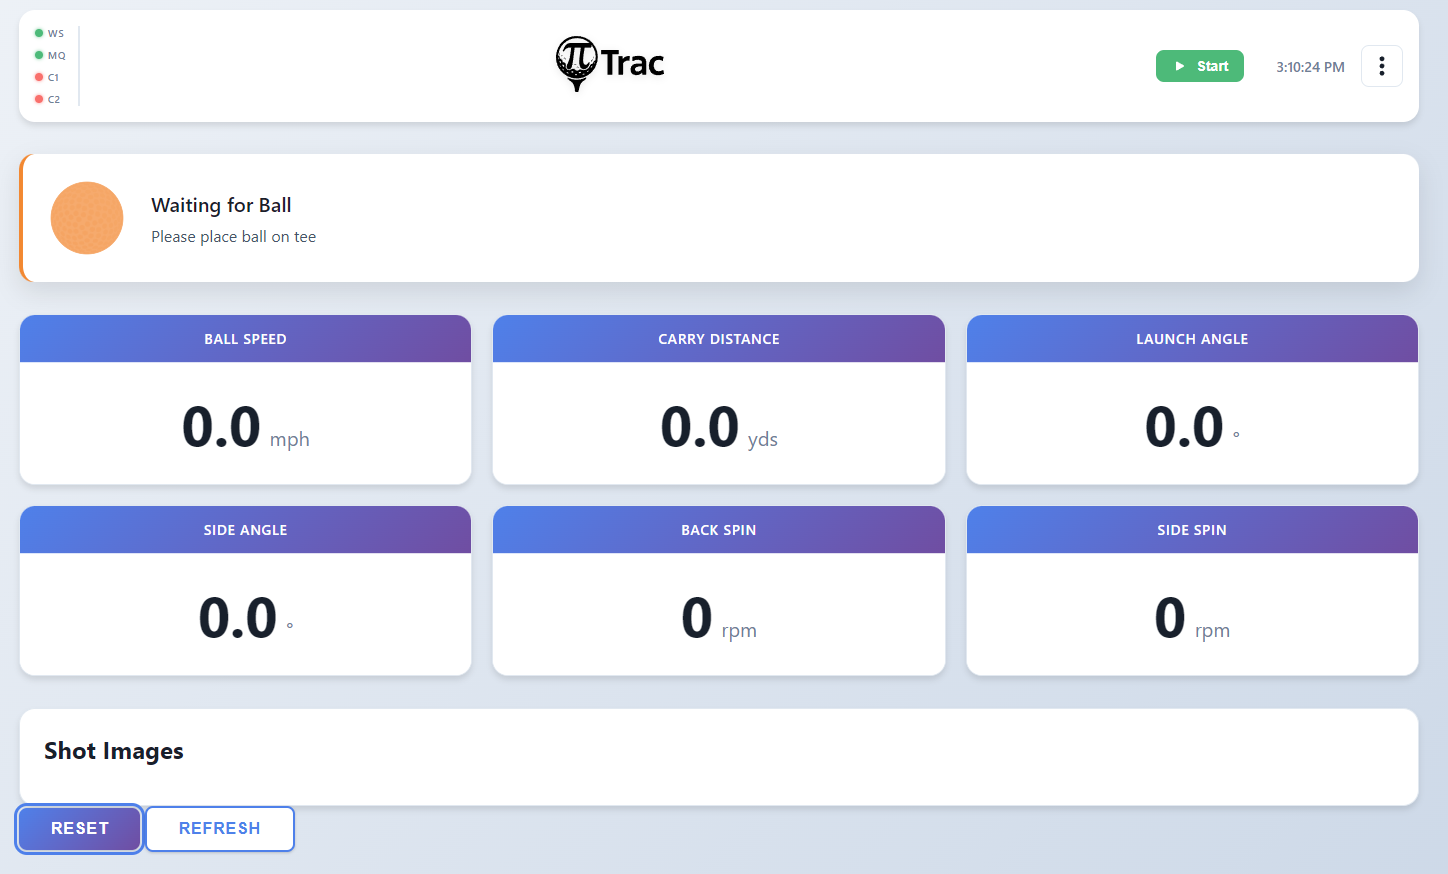Click the 3:10:24 PM clock display
The width and height of the screenshot is (1448, 874).
(x=1309, y=67)
